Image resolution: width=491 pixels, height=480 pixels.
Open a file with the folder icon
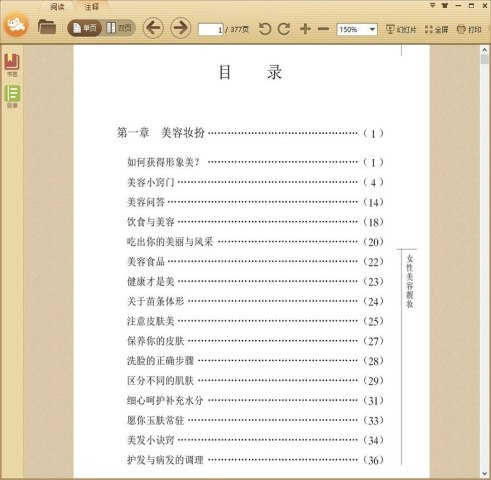47,27
